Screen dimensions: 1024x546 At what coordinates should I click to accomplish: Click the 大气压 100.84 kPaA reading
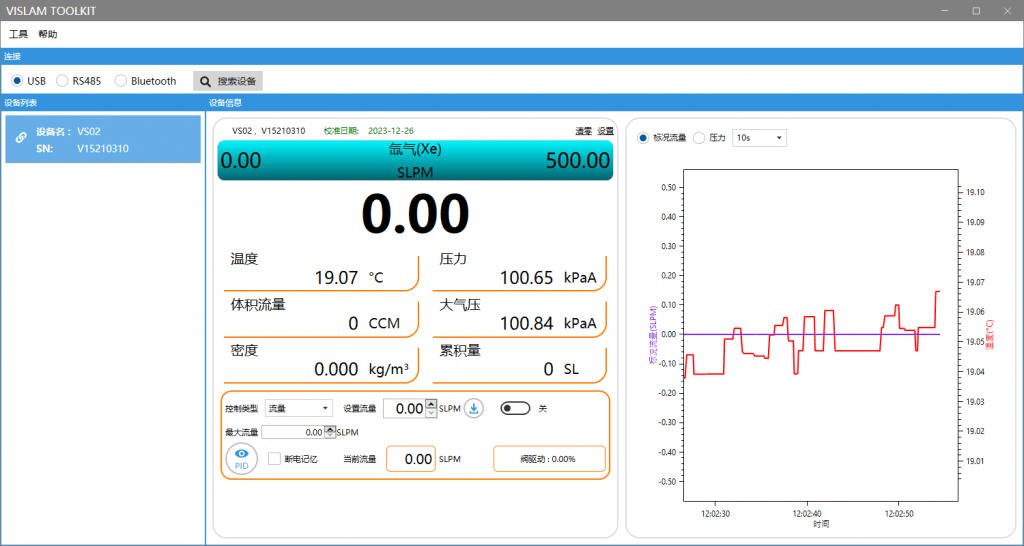point(520,316)
